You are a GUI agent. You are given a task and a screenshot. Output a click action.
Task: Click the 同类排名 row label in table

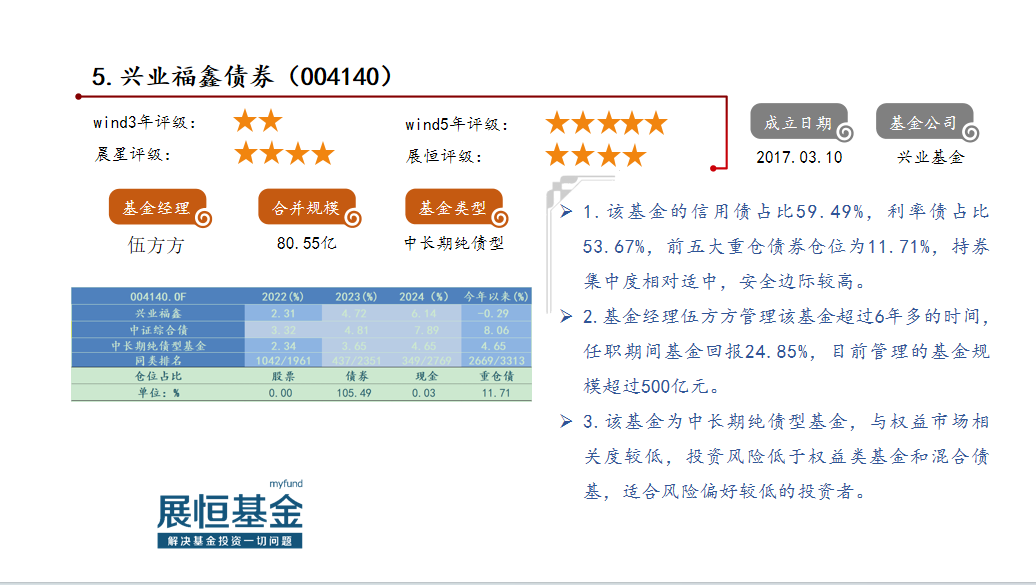click(157, 361)
